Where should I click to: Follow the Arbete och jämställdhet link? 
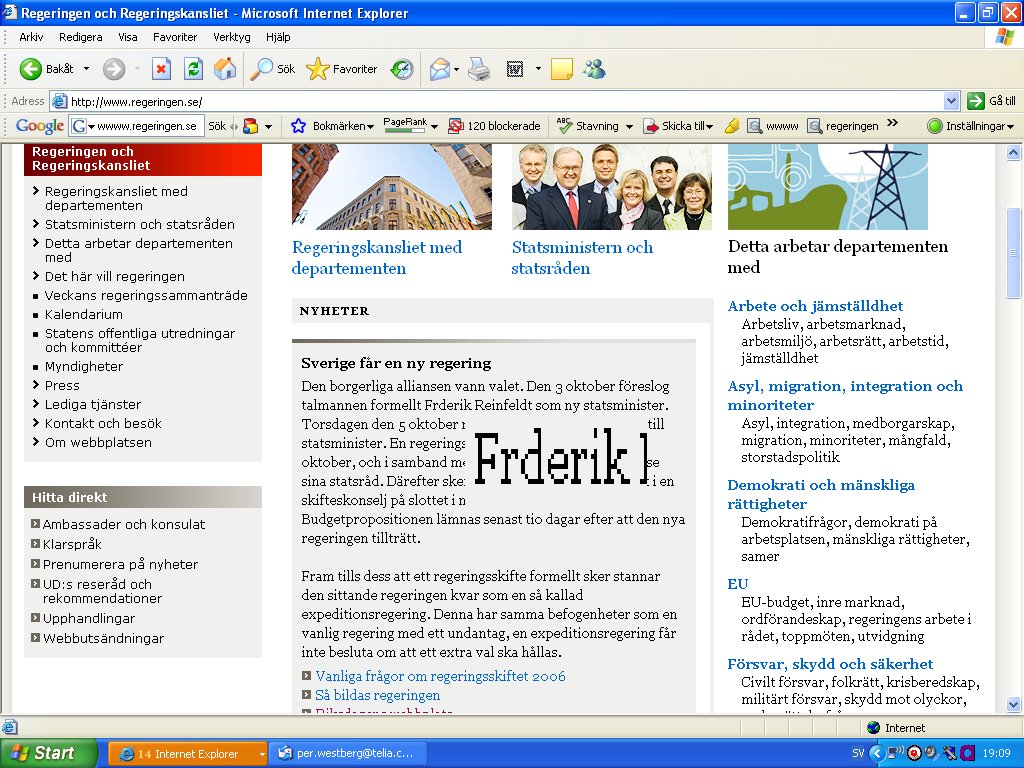coord(815,306)
